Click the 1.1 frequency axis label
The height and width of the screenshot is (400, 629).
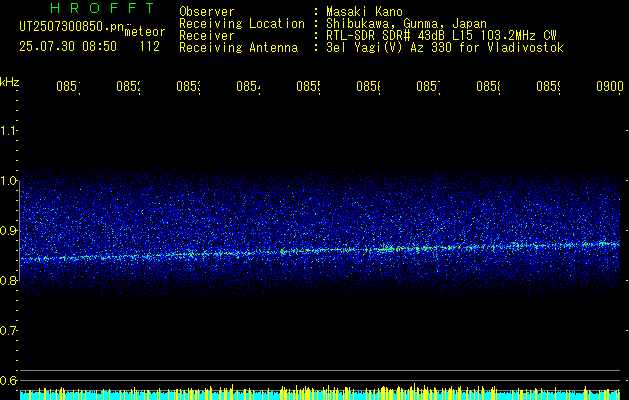[x=8, y=130]
